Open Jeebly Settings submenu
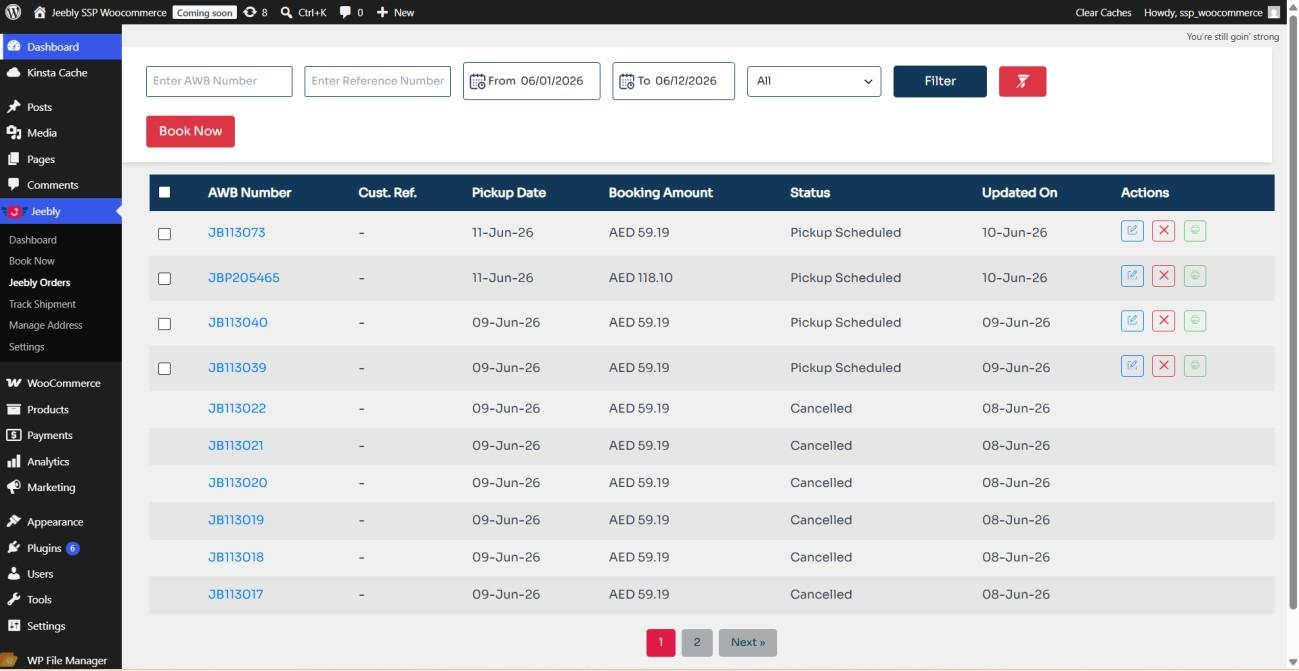Screen dimensions: 1299x671 [27, 347]
